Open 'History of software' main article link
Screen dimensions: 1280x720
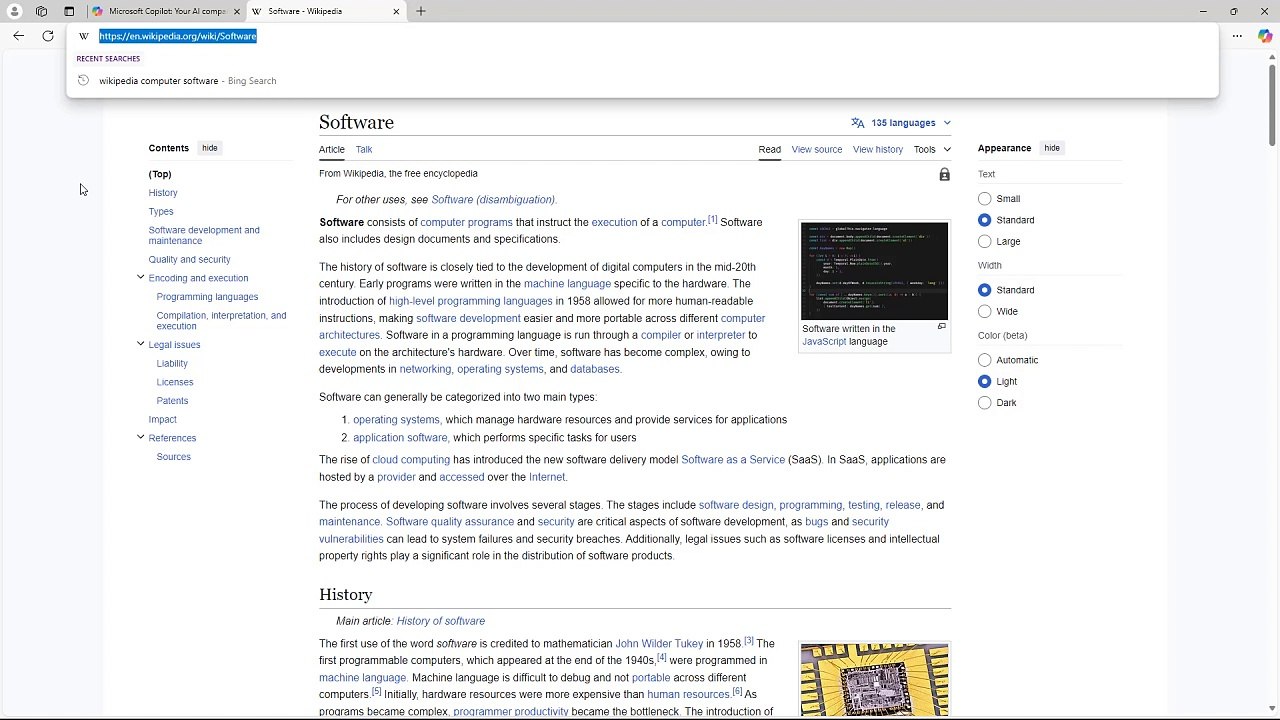click(x=441, y=621)
